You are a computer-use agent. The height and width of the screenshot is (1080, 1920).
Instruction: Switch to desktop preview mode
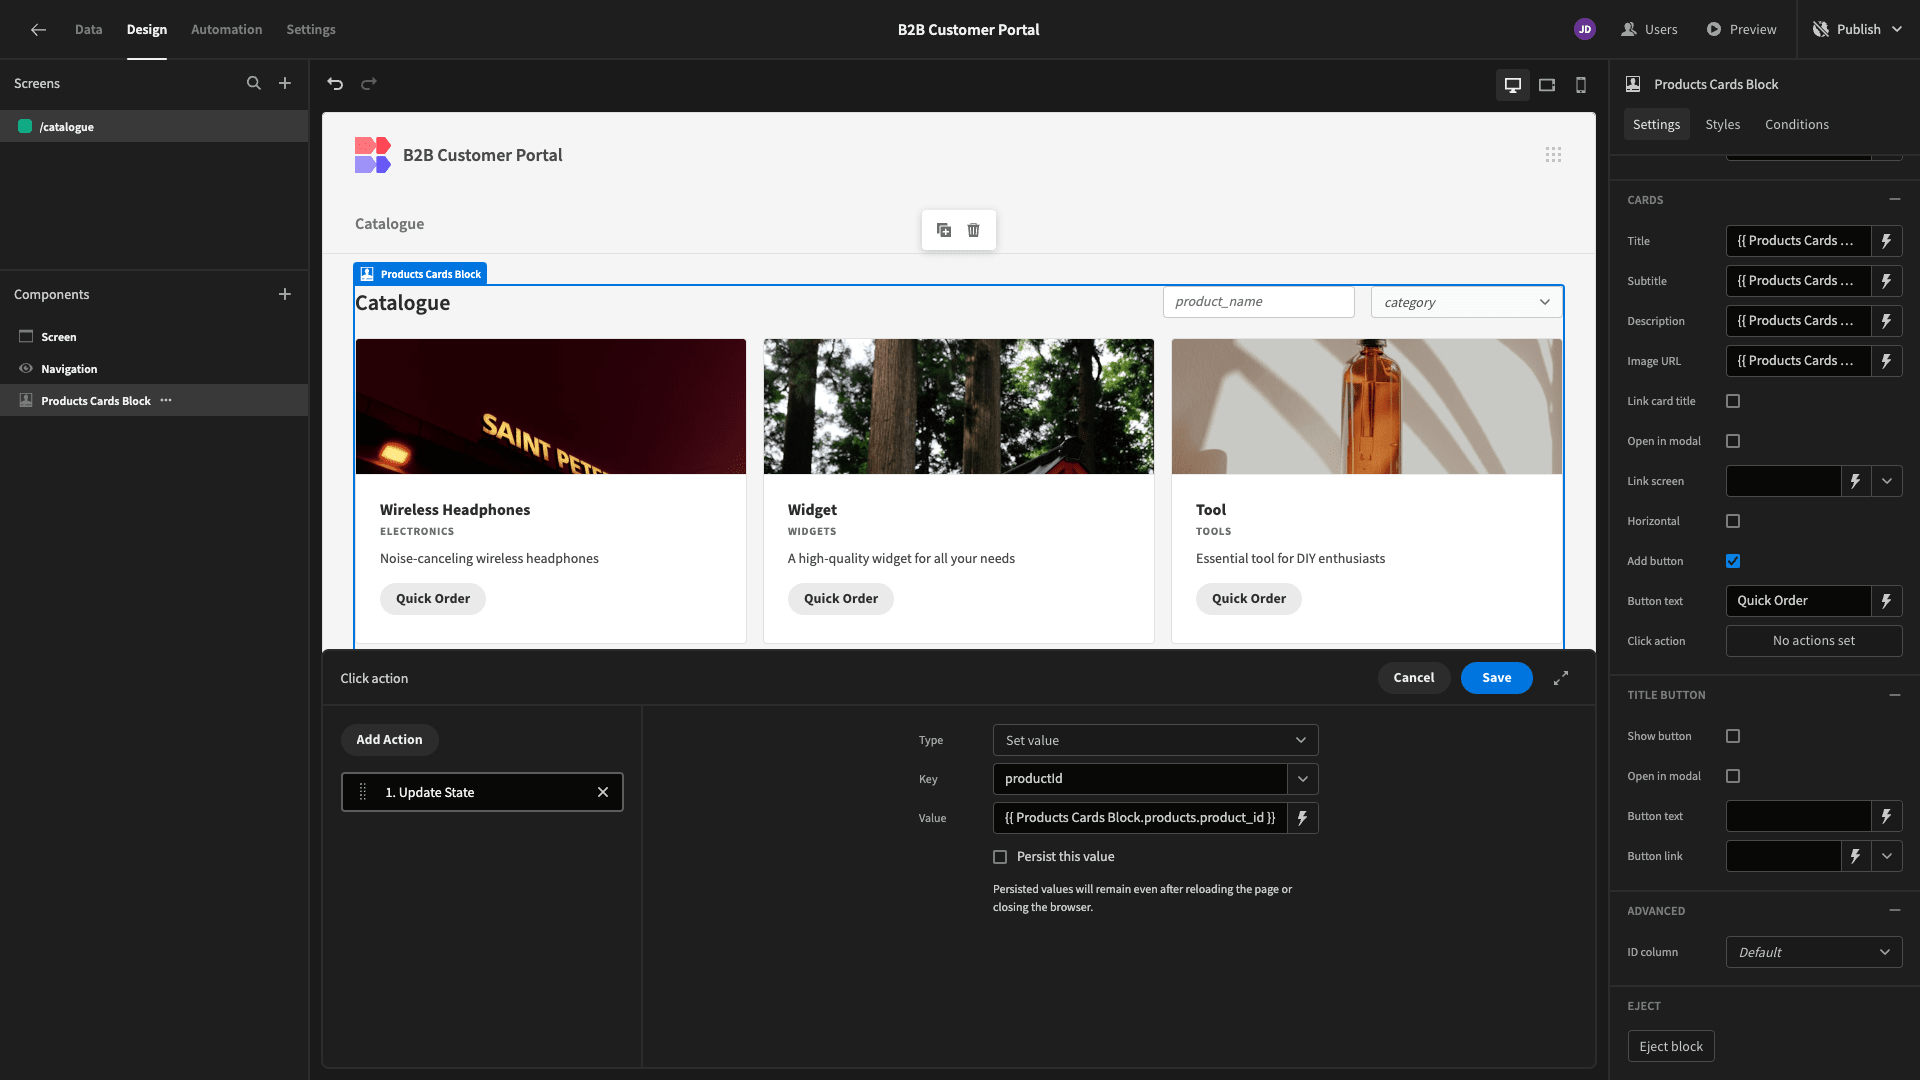tap(1513, 85)
